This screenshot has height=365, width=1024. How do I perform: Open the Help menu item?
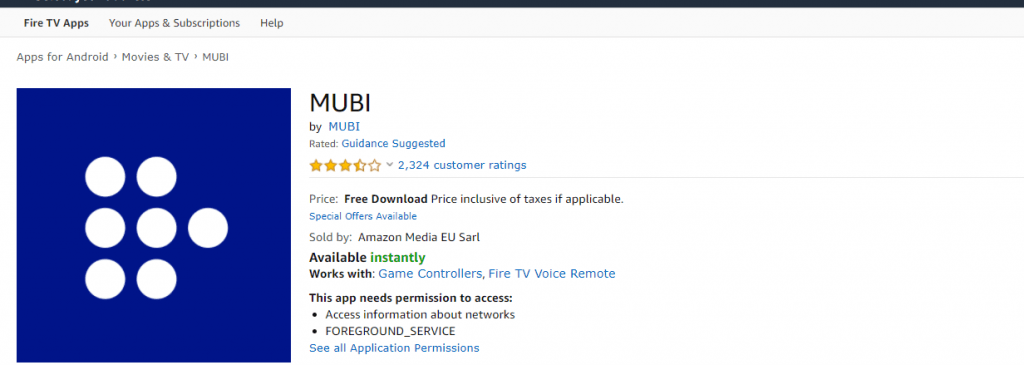tap(272, 23)
